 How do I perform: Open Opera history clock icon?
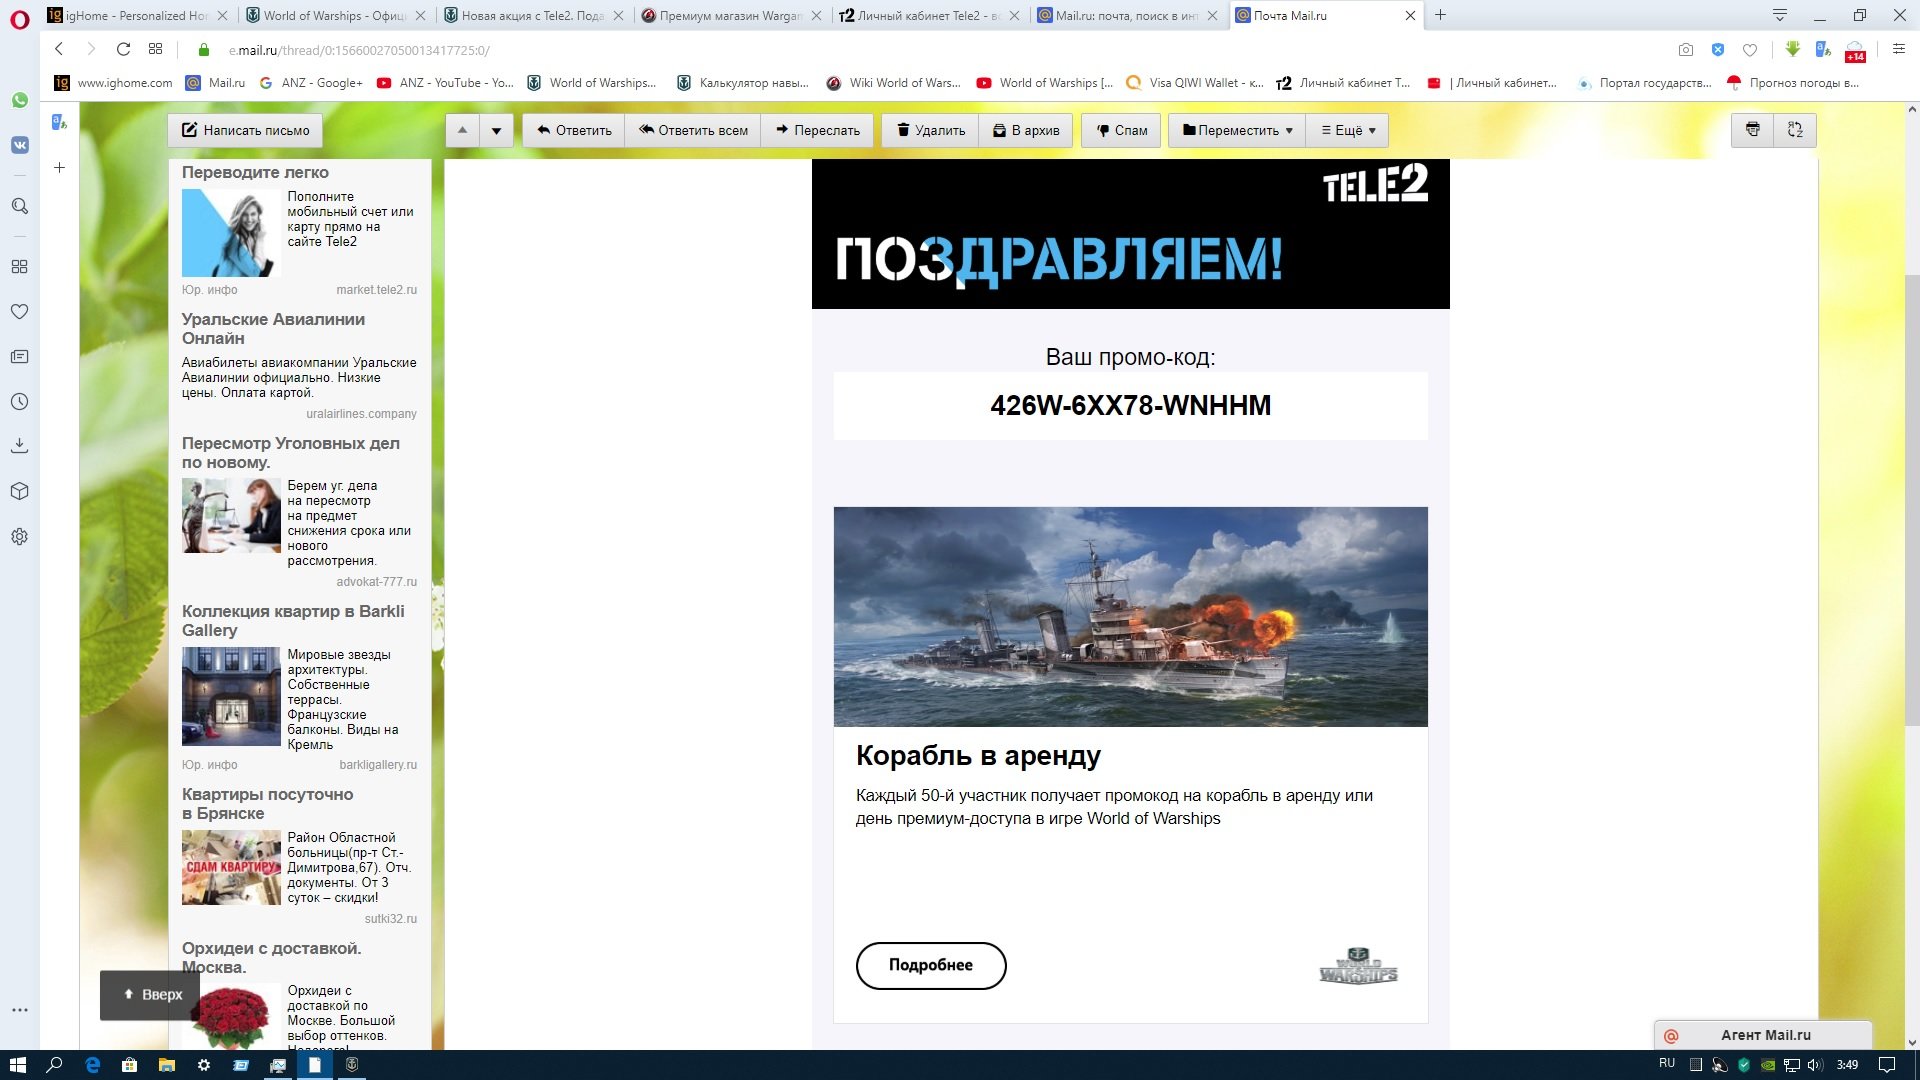point(19,402)
